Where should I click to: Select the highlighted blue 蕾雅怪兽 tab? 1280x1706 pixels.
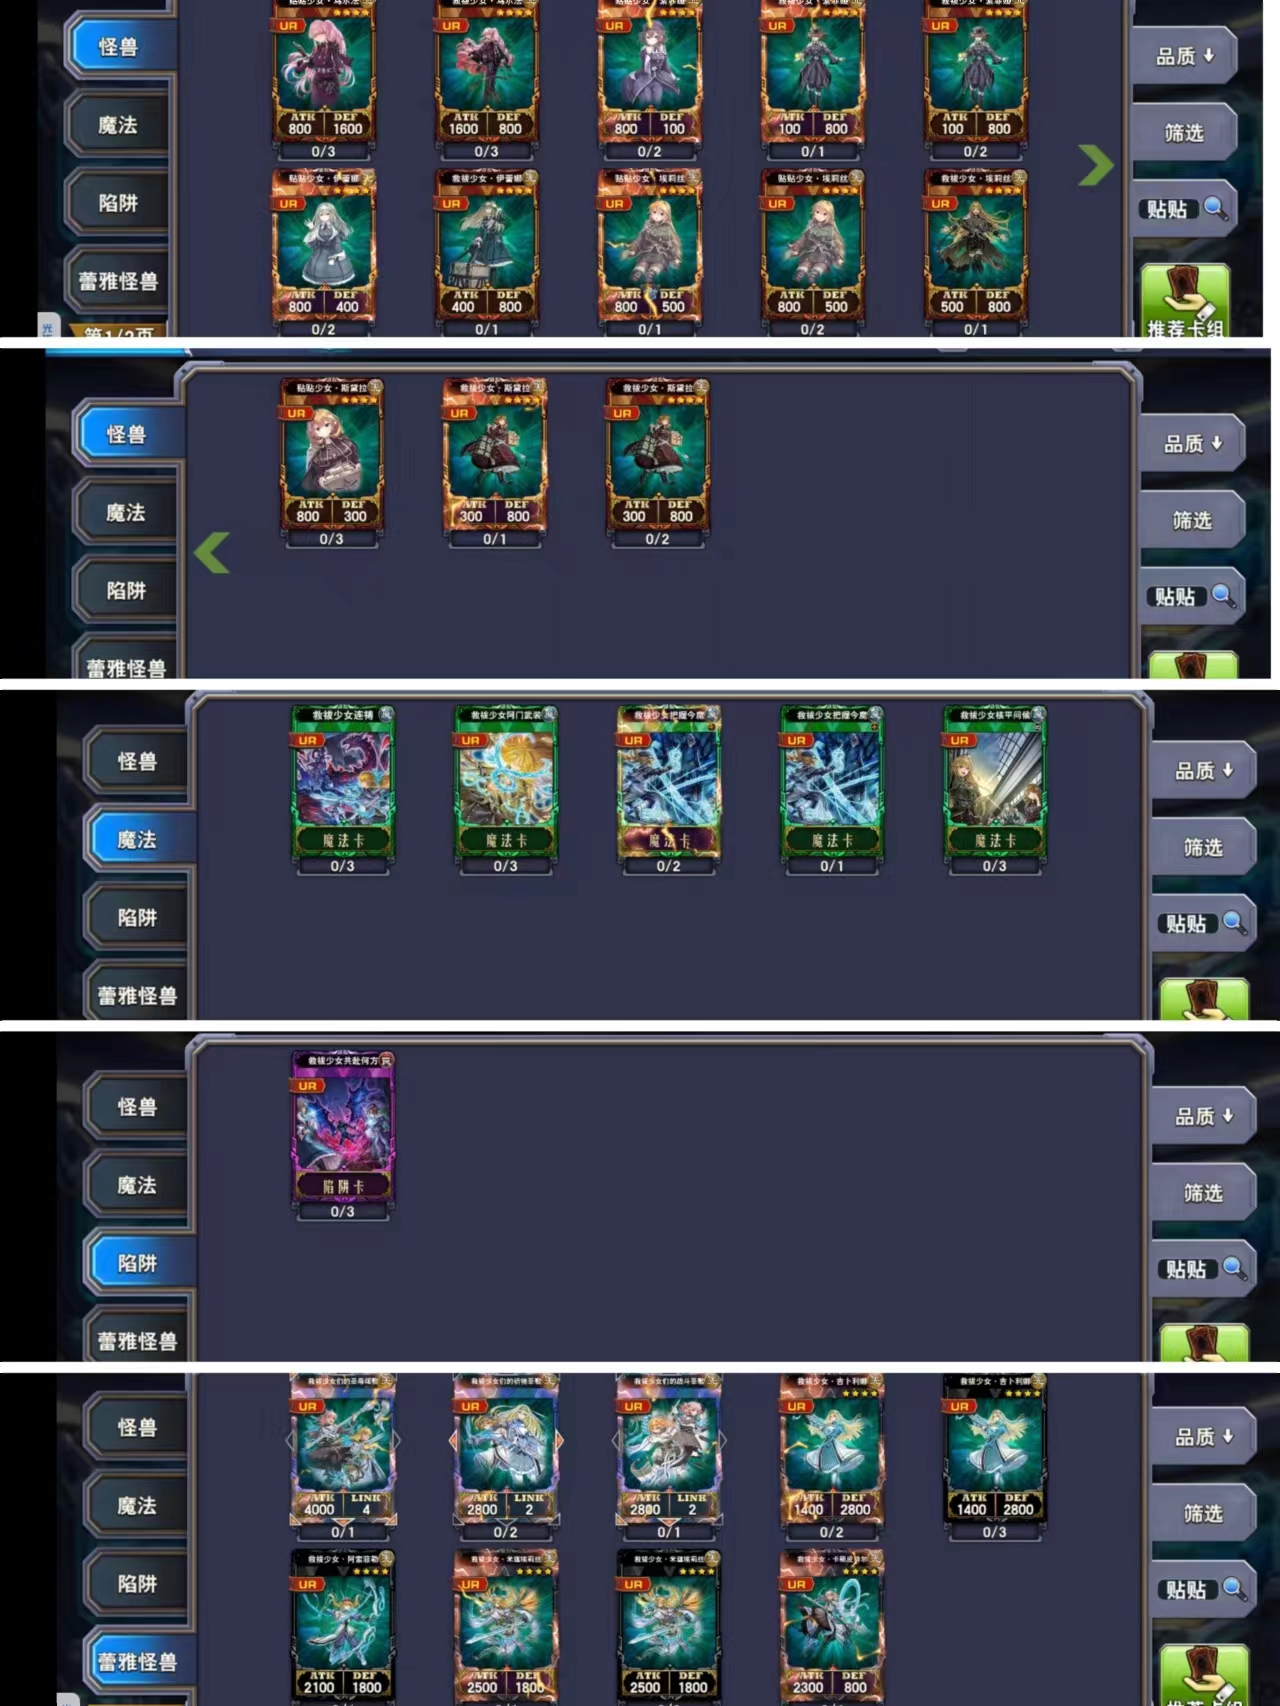[137, 1662]
